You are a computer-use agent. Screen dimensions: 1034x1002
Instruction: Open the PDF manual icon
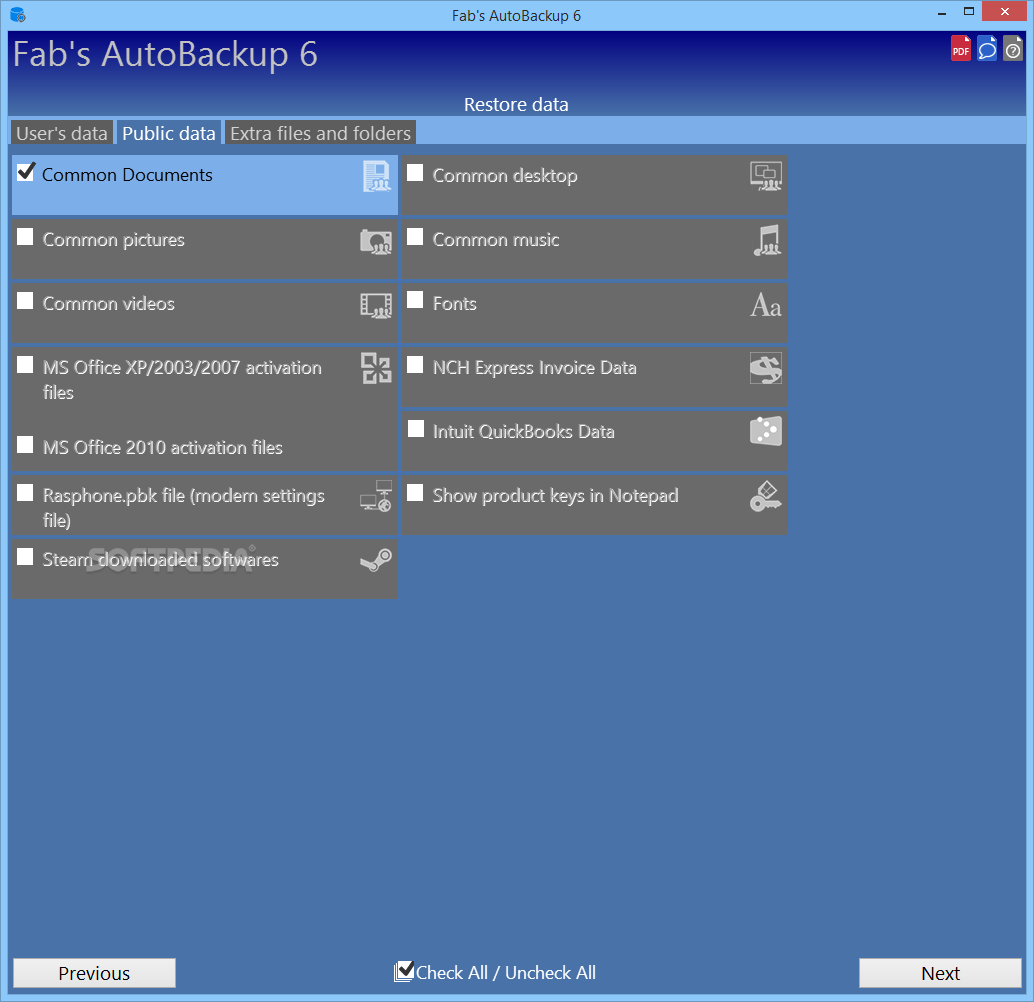click(x=960, y=49)
